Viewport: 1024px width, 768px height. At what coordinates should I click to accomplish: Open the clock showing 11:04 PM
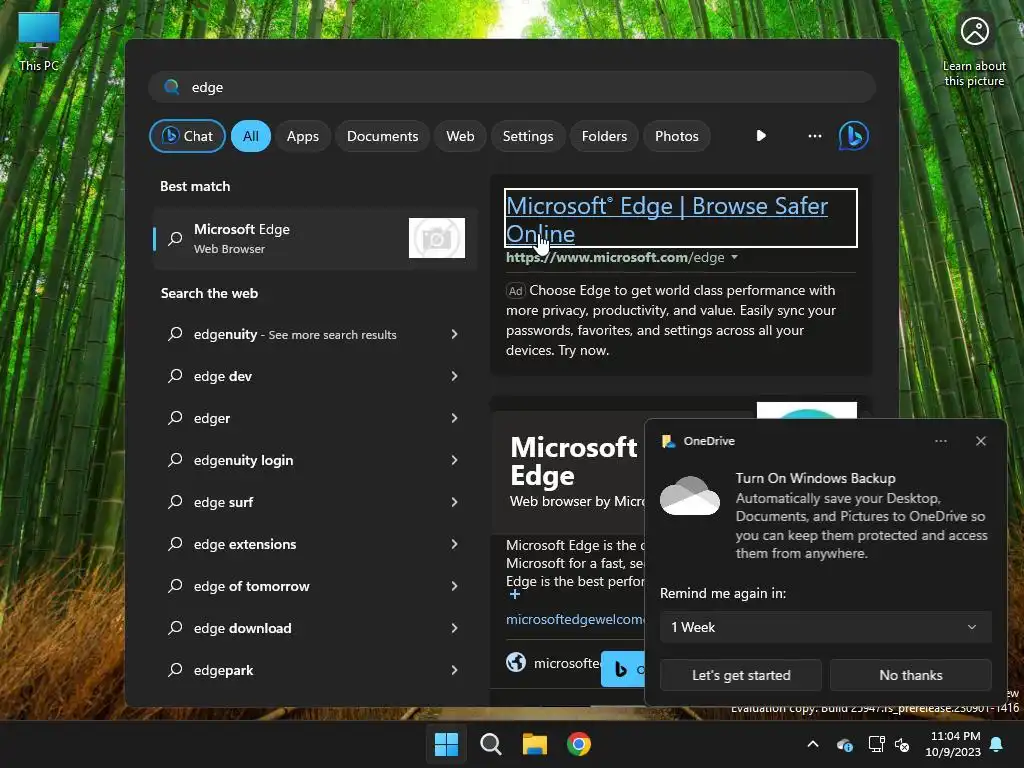tap(953, 744)
